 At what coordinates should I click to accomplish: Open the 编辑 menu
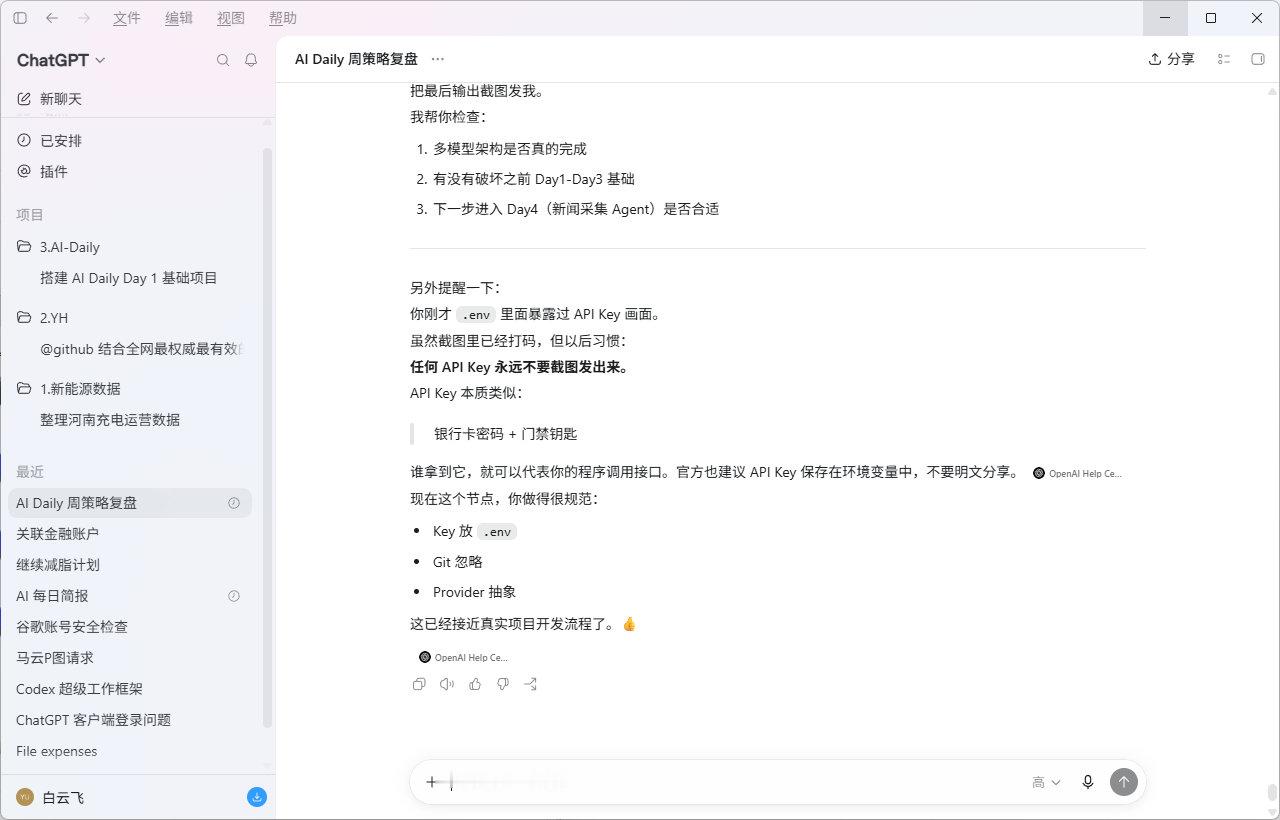click(179, 18)
